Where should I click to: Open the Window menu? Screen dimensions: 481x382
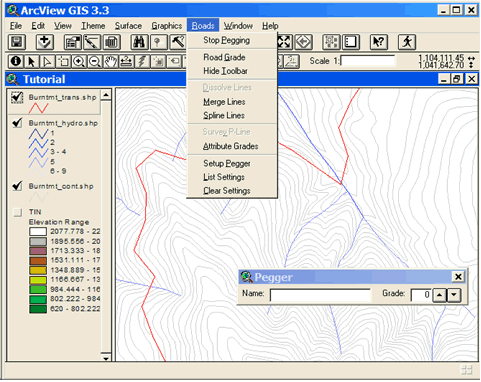(x=238, y=26)
